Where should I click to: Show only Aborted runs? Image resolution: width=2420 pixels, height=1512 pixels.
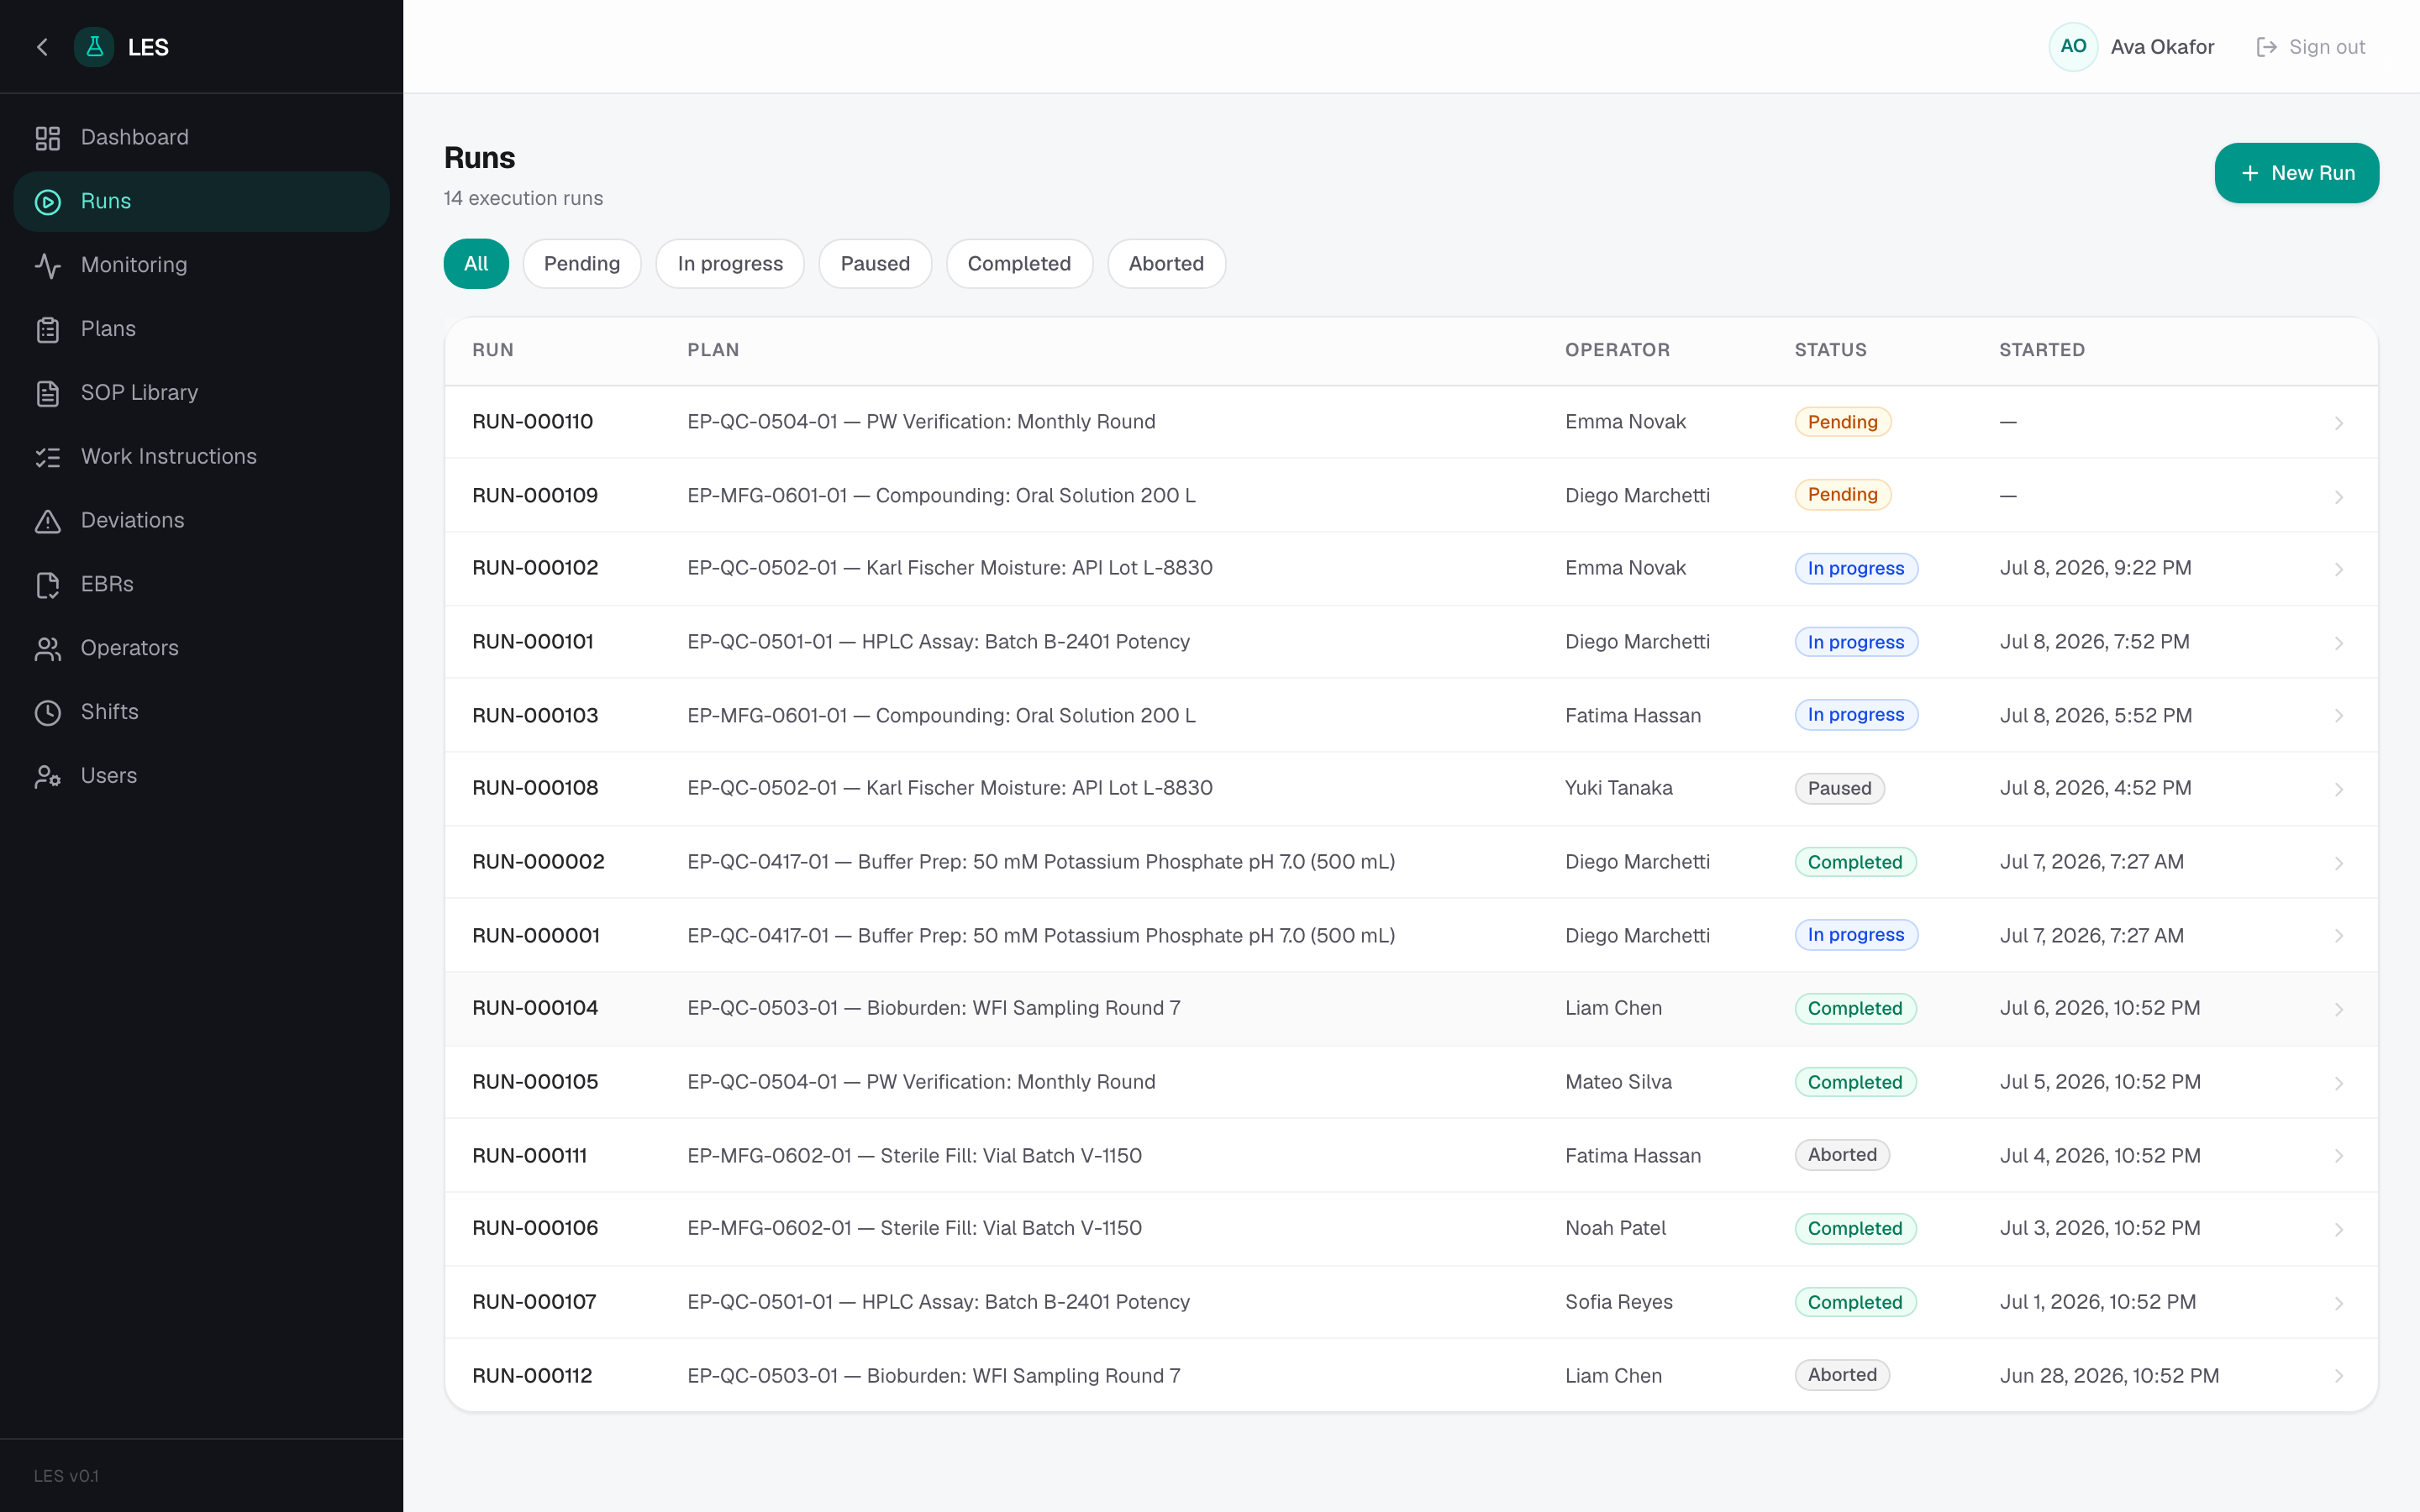click(x=1166, y=264)
